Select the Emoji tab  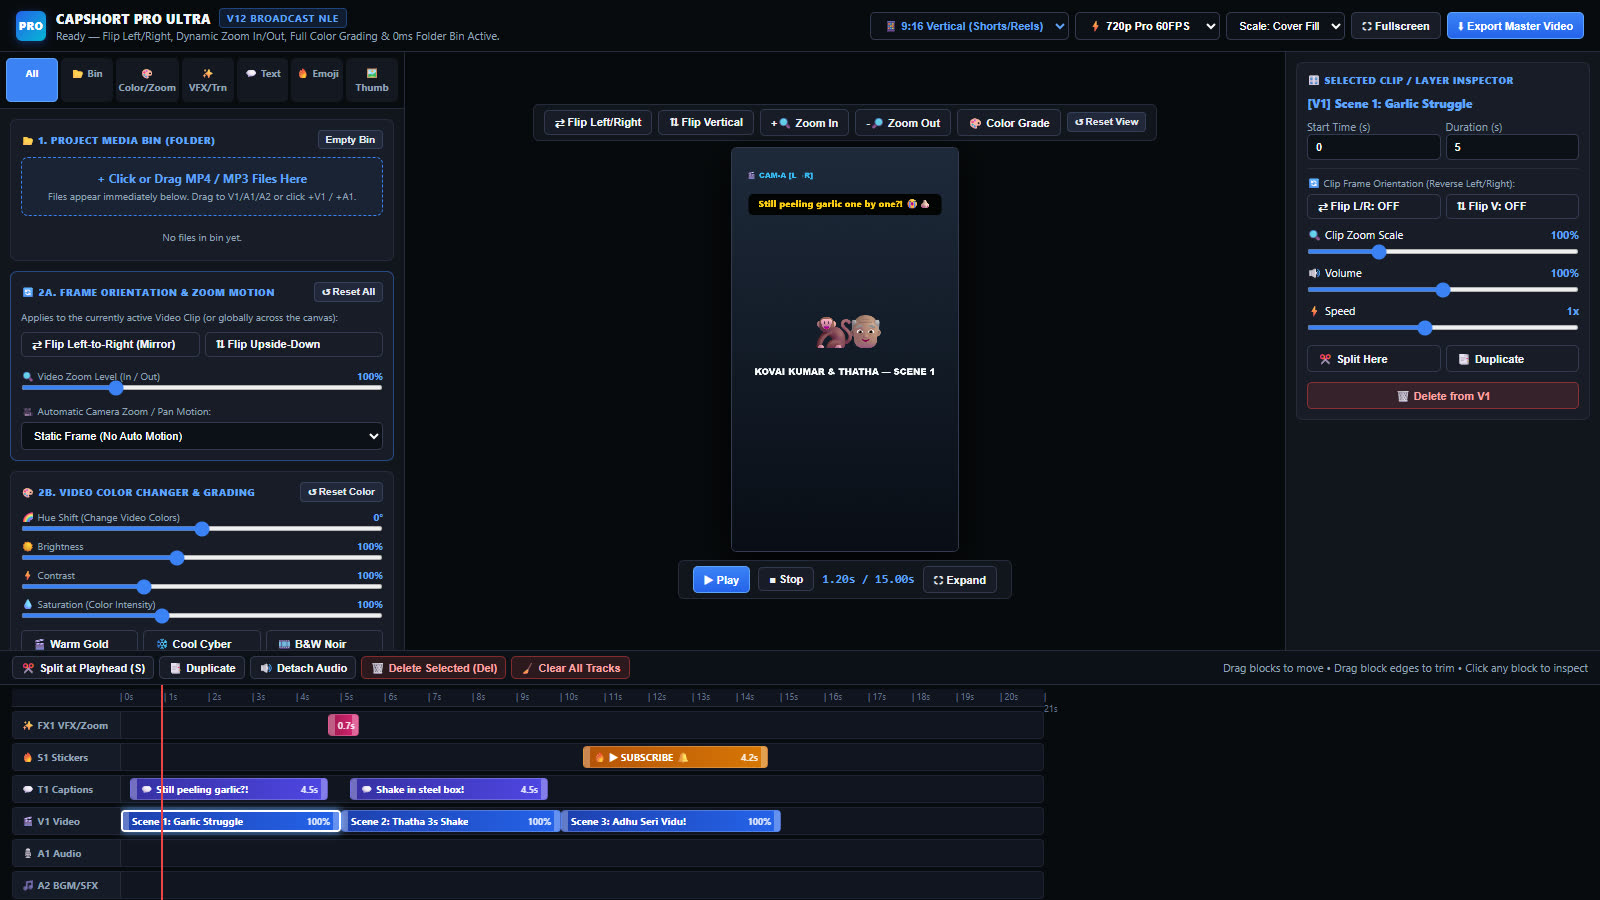pos(318,80)
